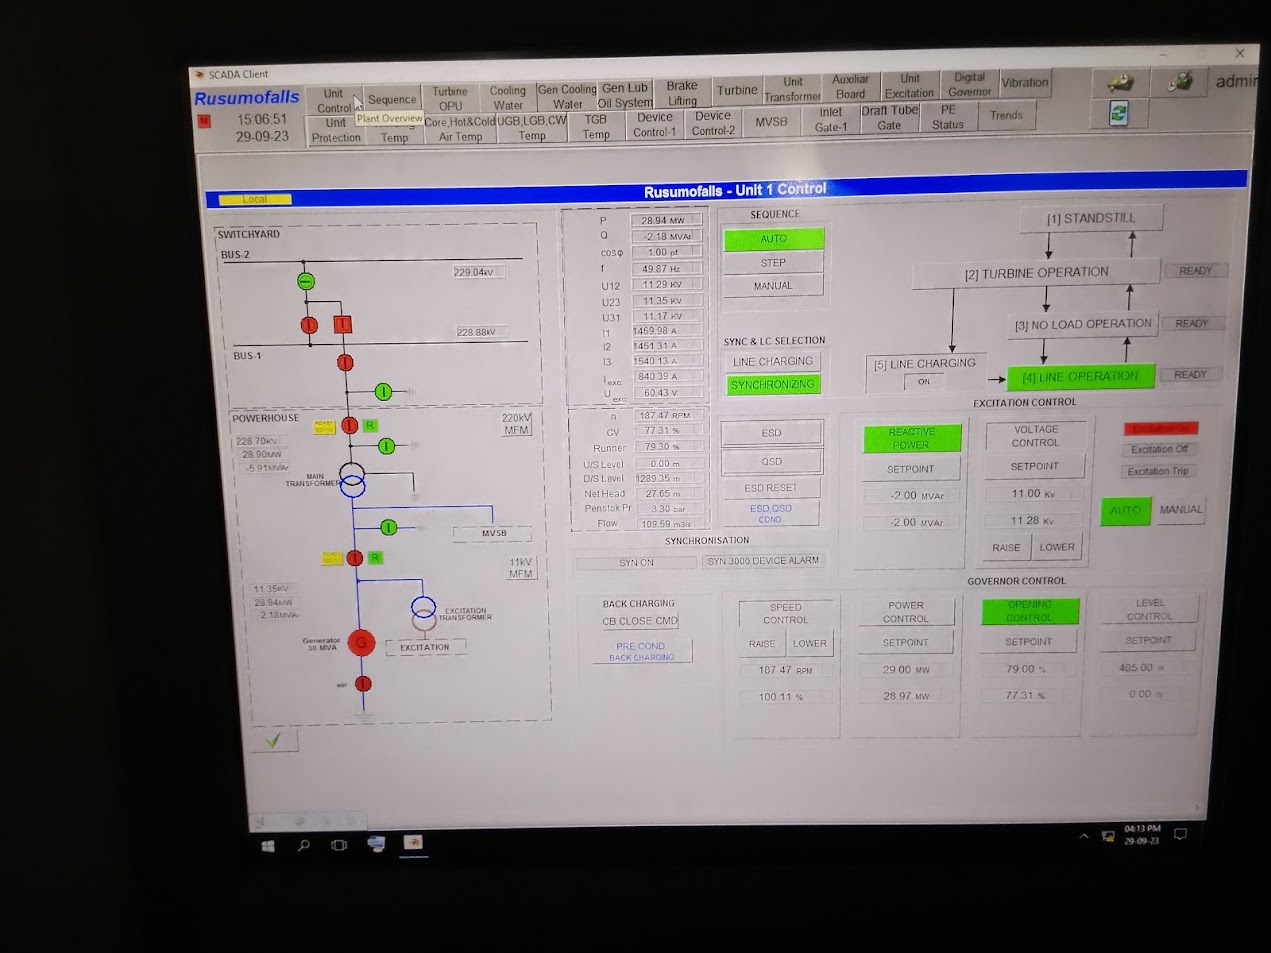This screenshot has width=1271, height=953.
Task: Click the SYN ON button
Action: point(636,563)
